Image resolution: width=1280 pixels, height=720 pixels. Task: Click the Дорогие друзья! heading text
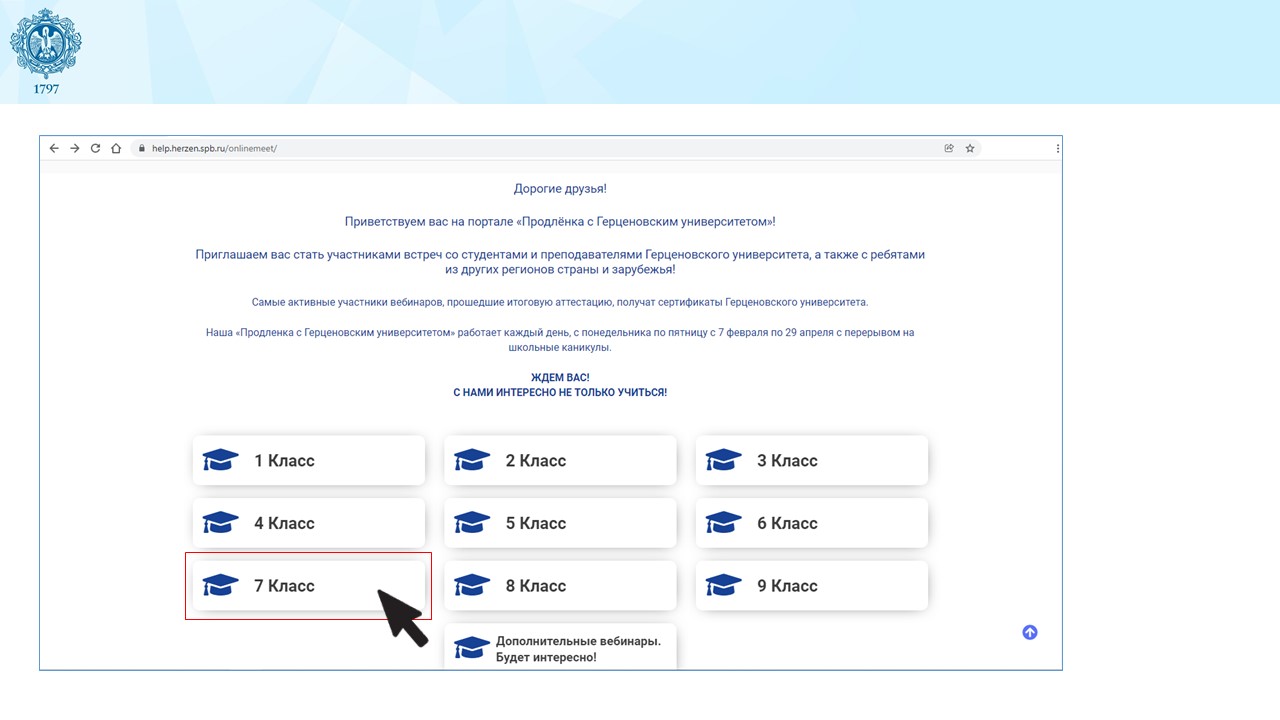point(560,189)
